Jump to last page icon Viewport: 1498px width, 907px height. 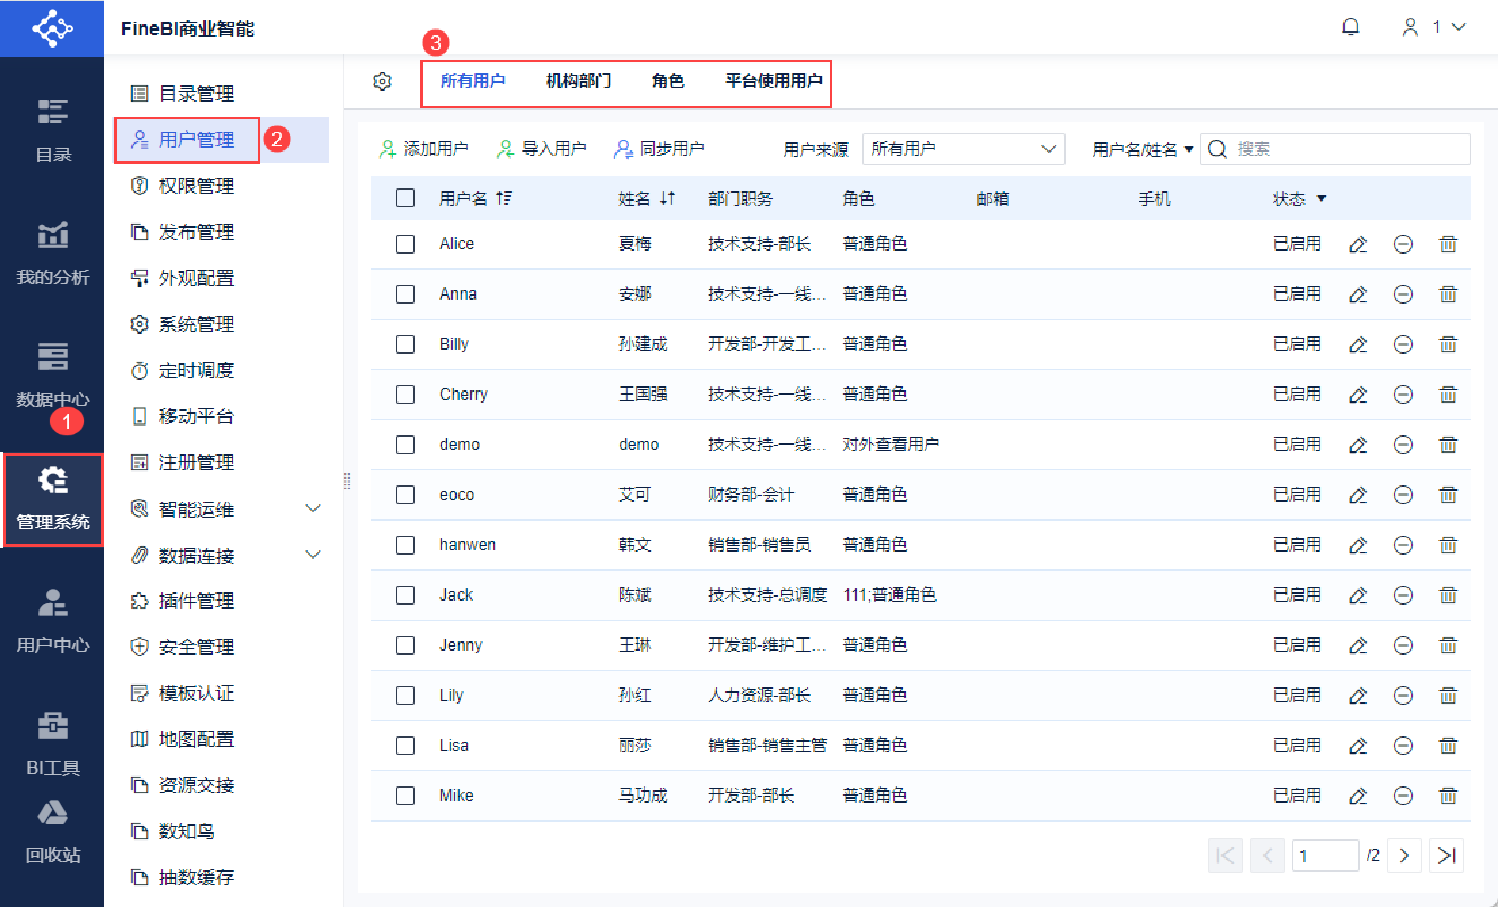coord(1446,855)
